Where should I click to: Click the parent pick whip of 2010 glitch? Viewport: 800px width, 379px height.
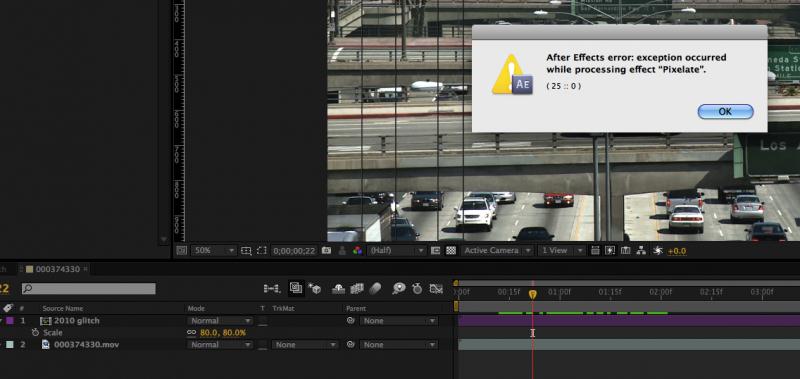tap(351, 321)
